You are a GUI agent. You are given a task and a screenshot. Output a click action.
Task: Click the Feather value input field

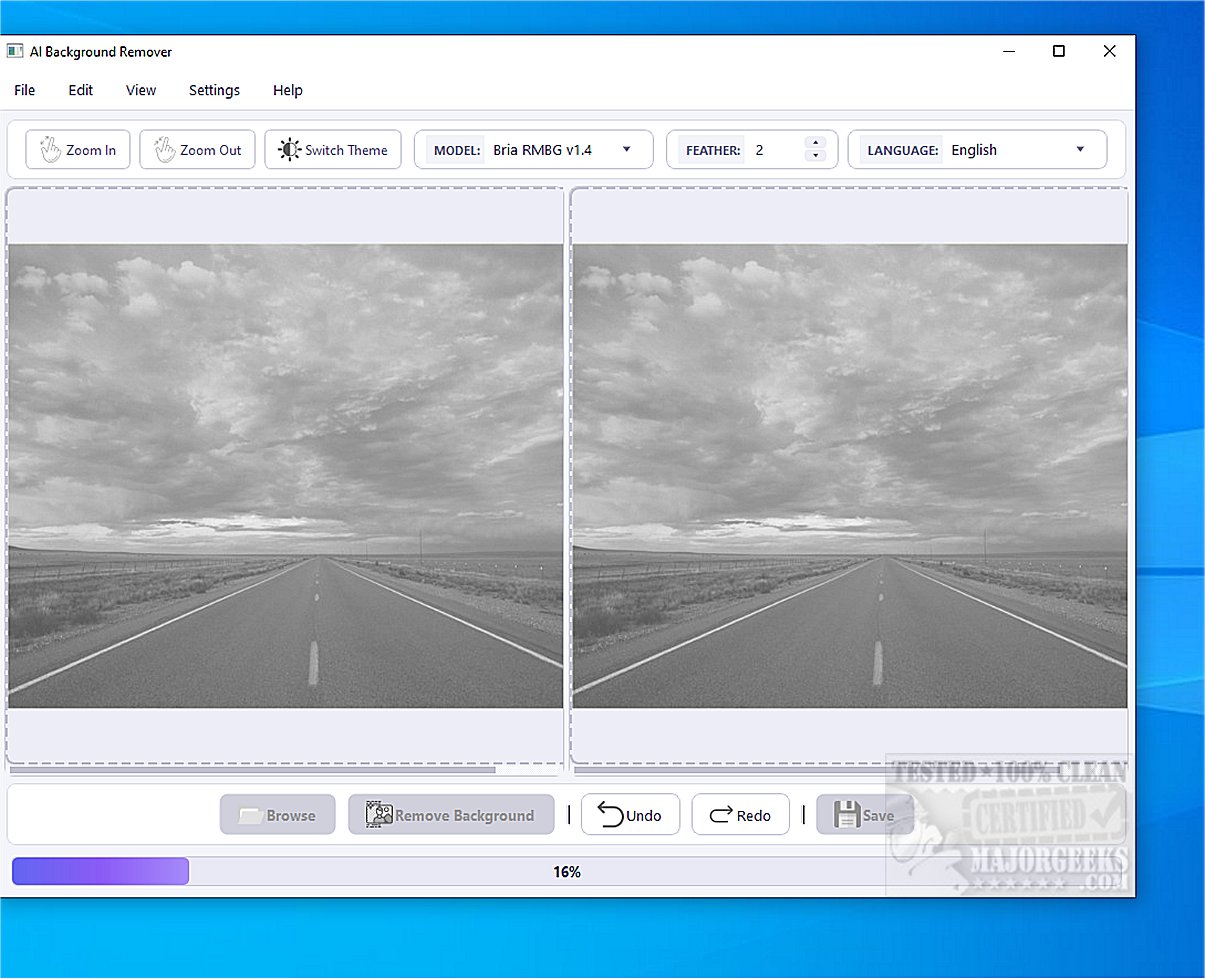776,150
